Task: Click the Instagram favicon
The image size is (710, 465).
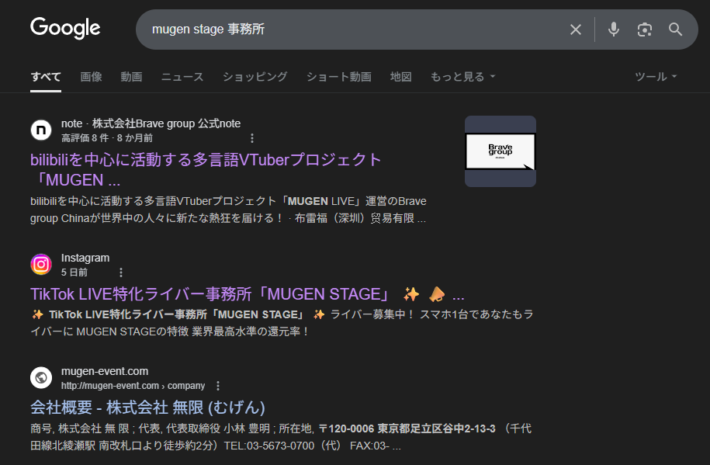Action: tap(41, 264)
